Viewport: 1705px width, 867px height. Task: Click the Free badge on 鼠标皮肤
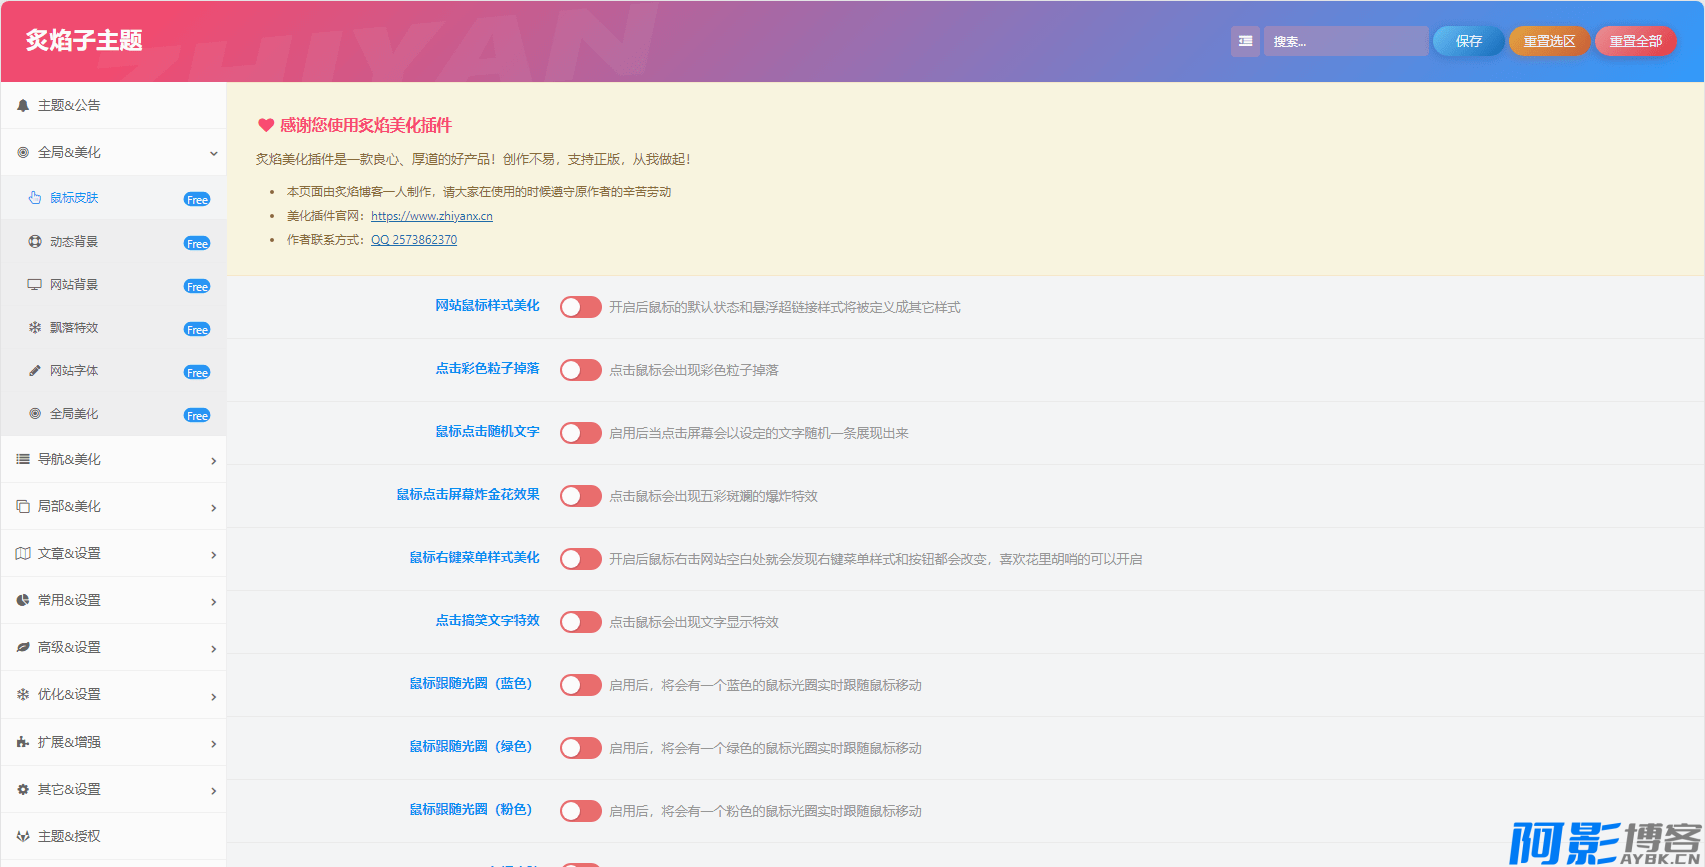(197, 199)
